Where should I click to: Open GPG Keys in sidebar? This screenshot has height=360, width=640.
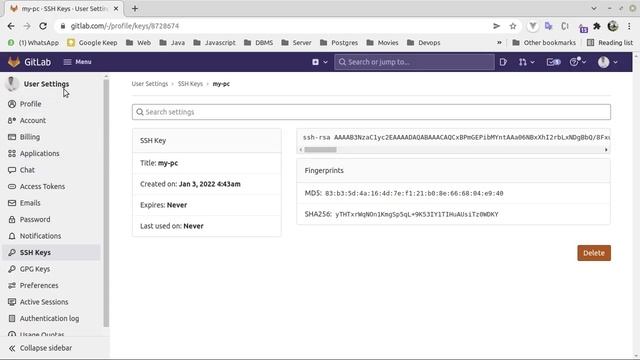35,269
